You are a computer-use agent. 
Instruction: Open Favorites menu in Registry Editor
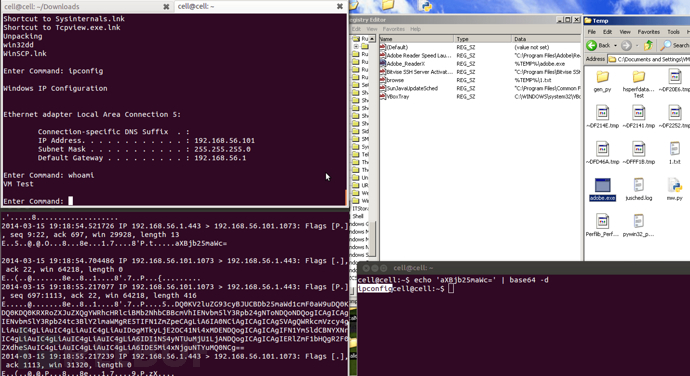(393, 29)
